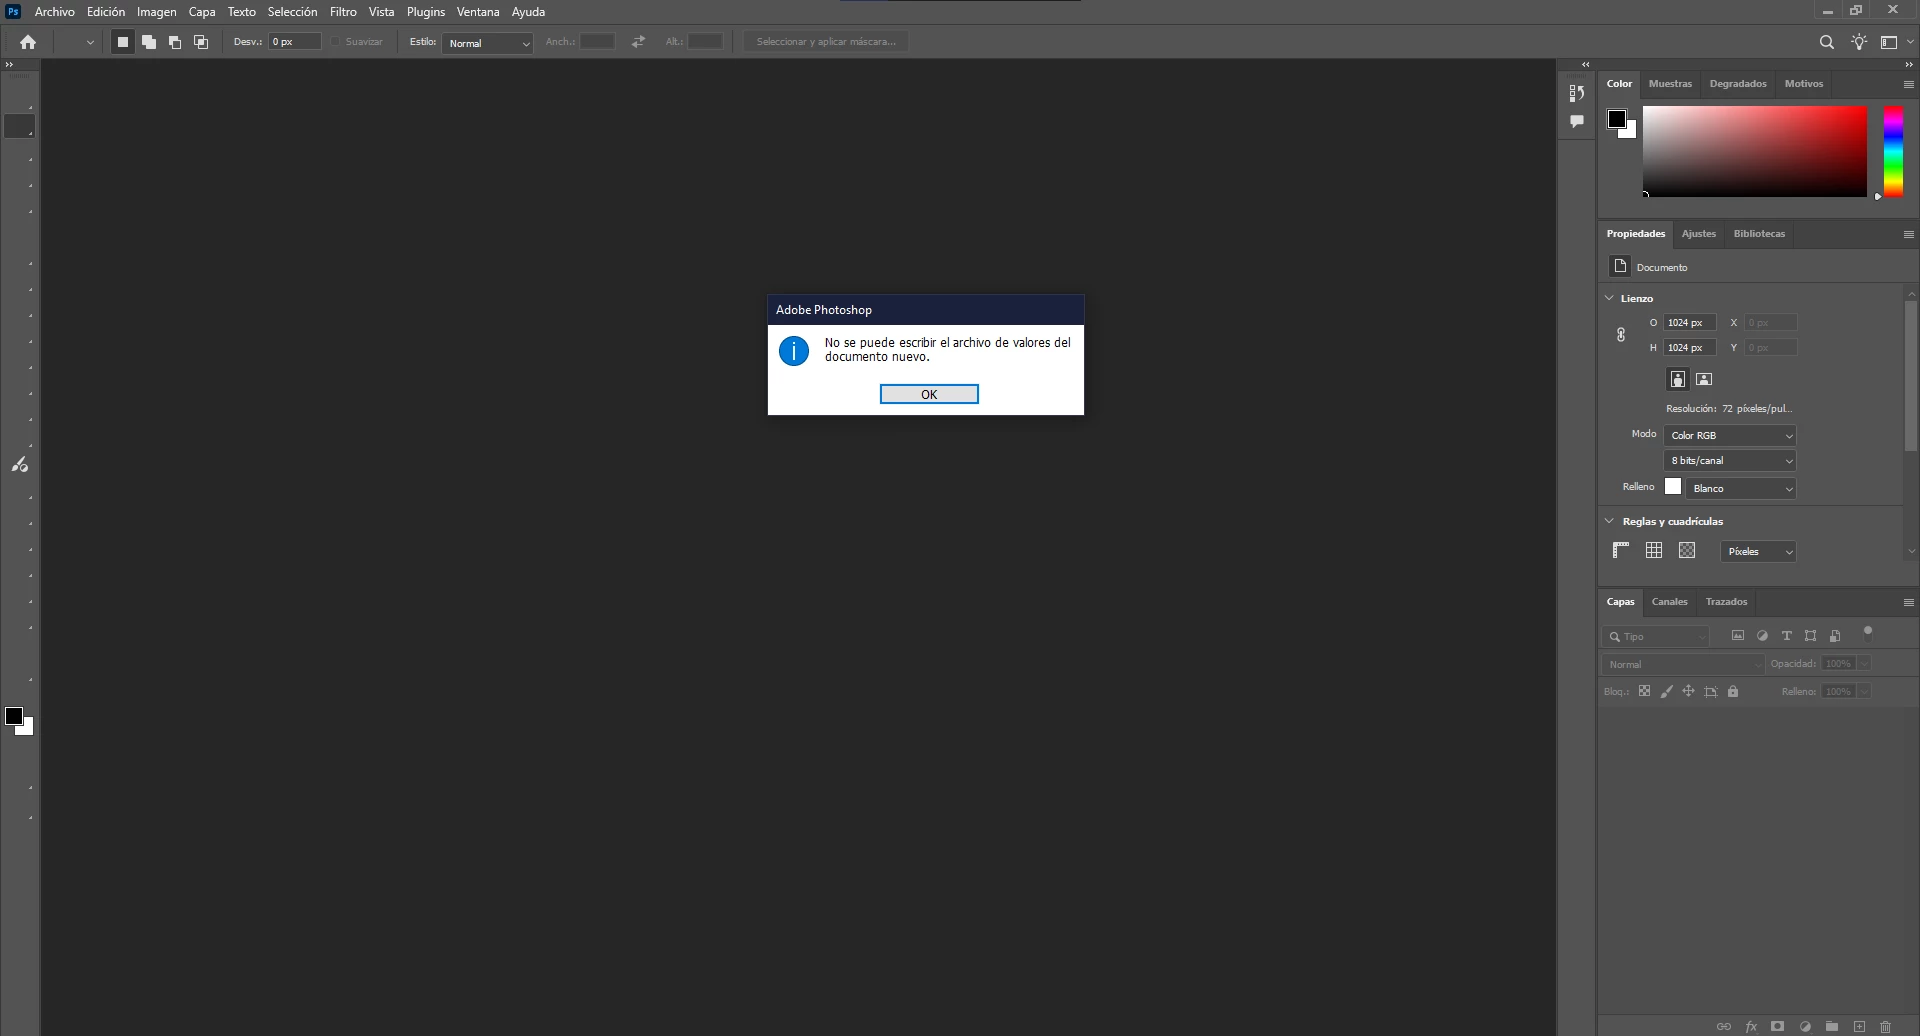Open the Discover lightbulb icon
The image size is (1920, 1036).
(1859, 42)
